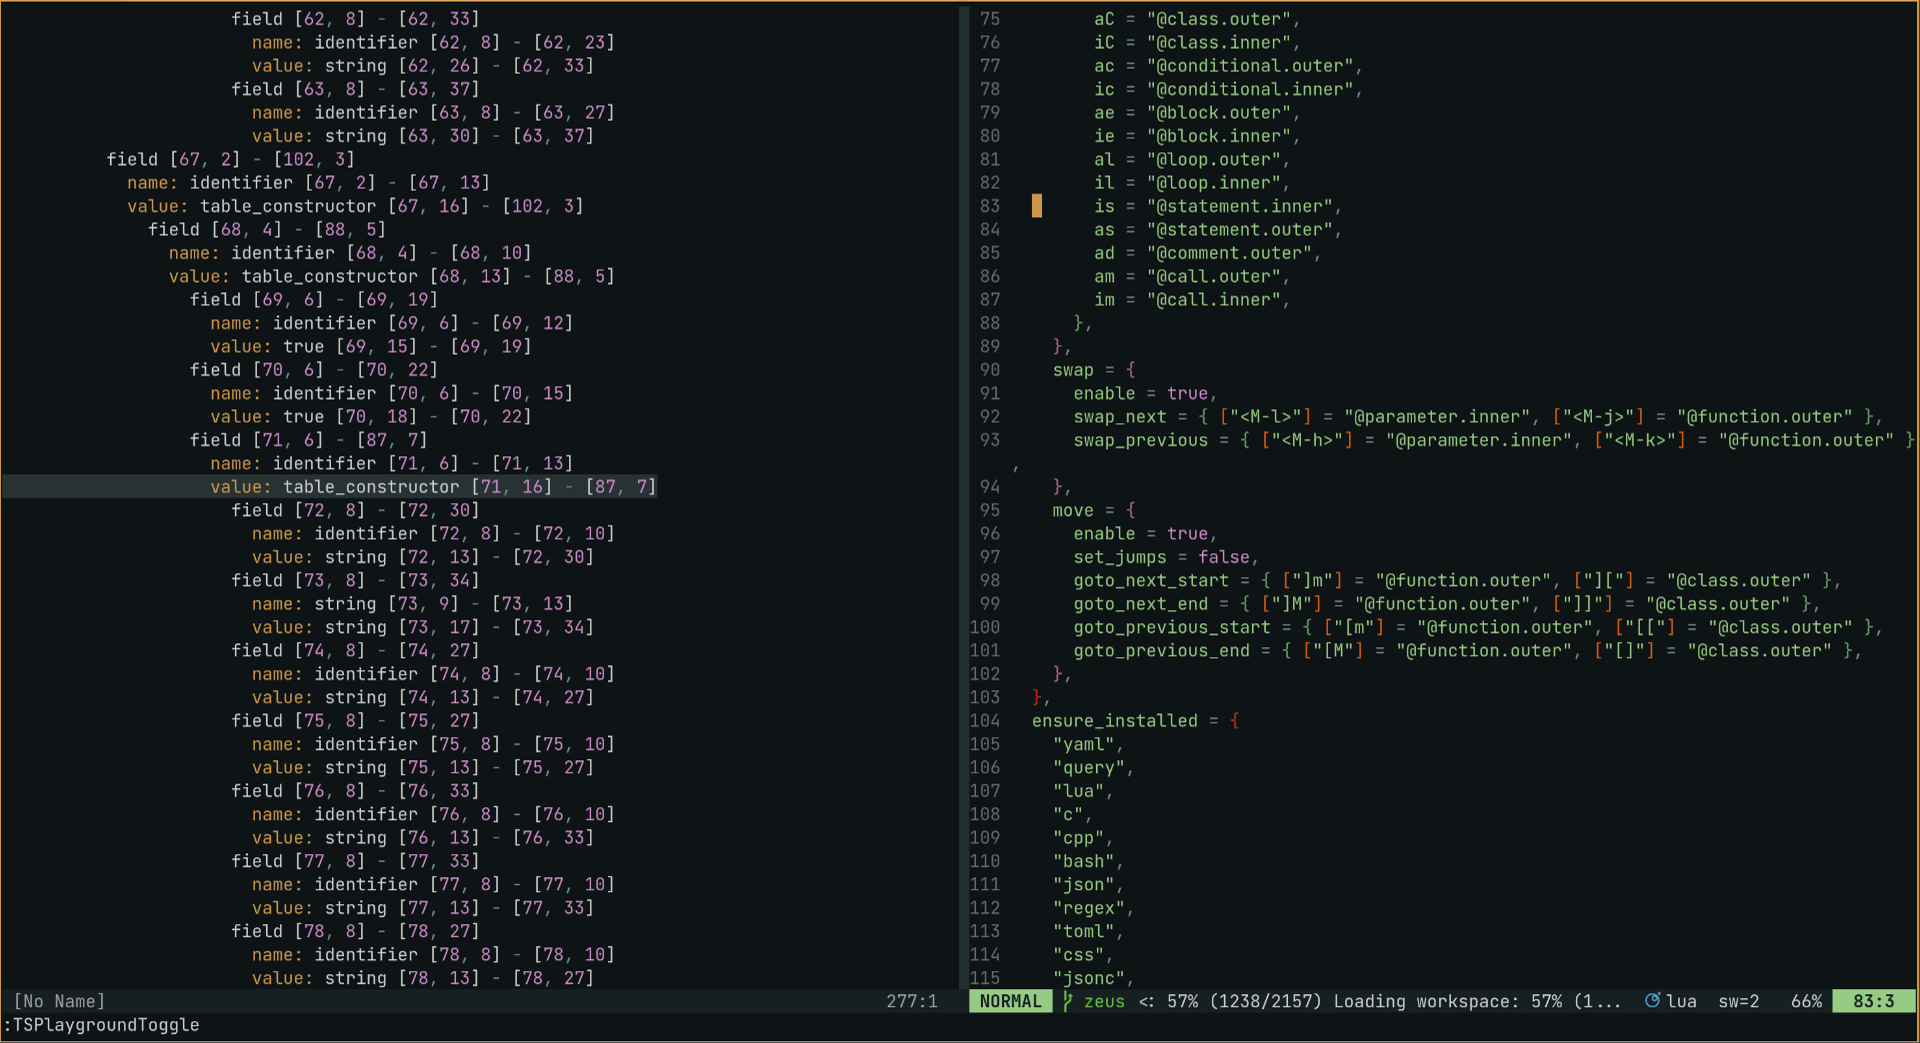Click the cursor position indicator 83:3
The height and width of the screenshot is (1043, 1920).
[x=1874, y=1001]
